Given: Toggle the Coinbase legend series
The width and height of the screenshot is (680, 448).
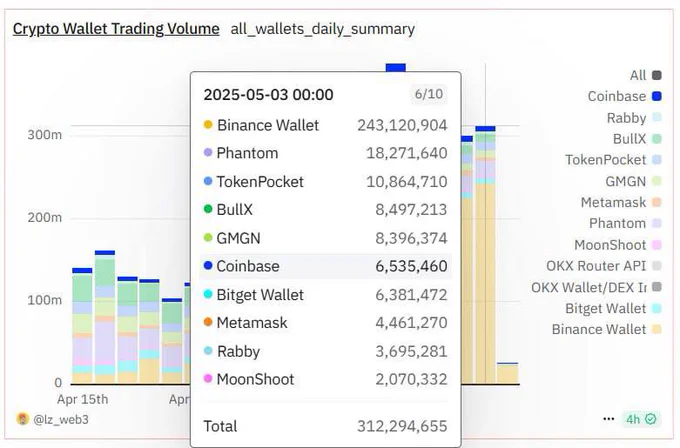Looking at the screenshot, I should [x=624, y=96].
